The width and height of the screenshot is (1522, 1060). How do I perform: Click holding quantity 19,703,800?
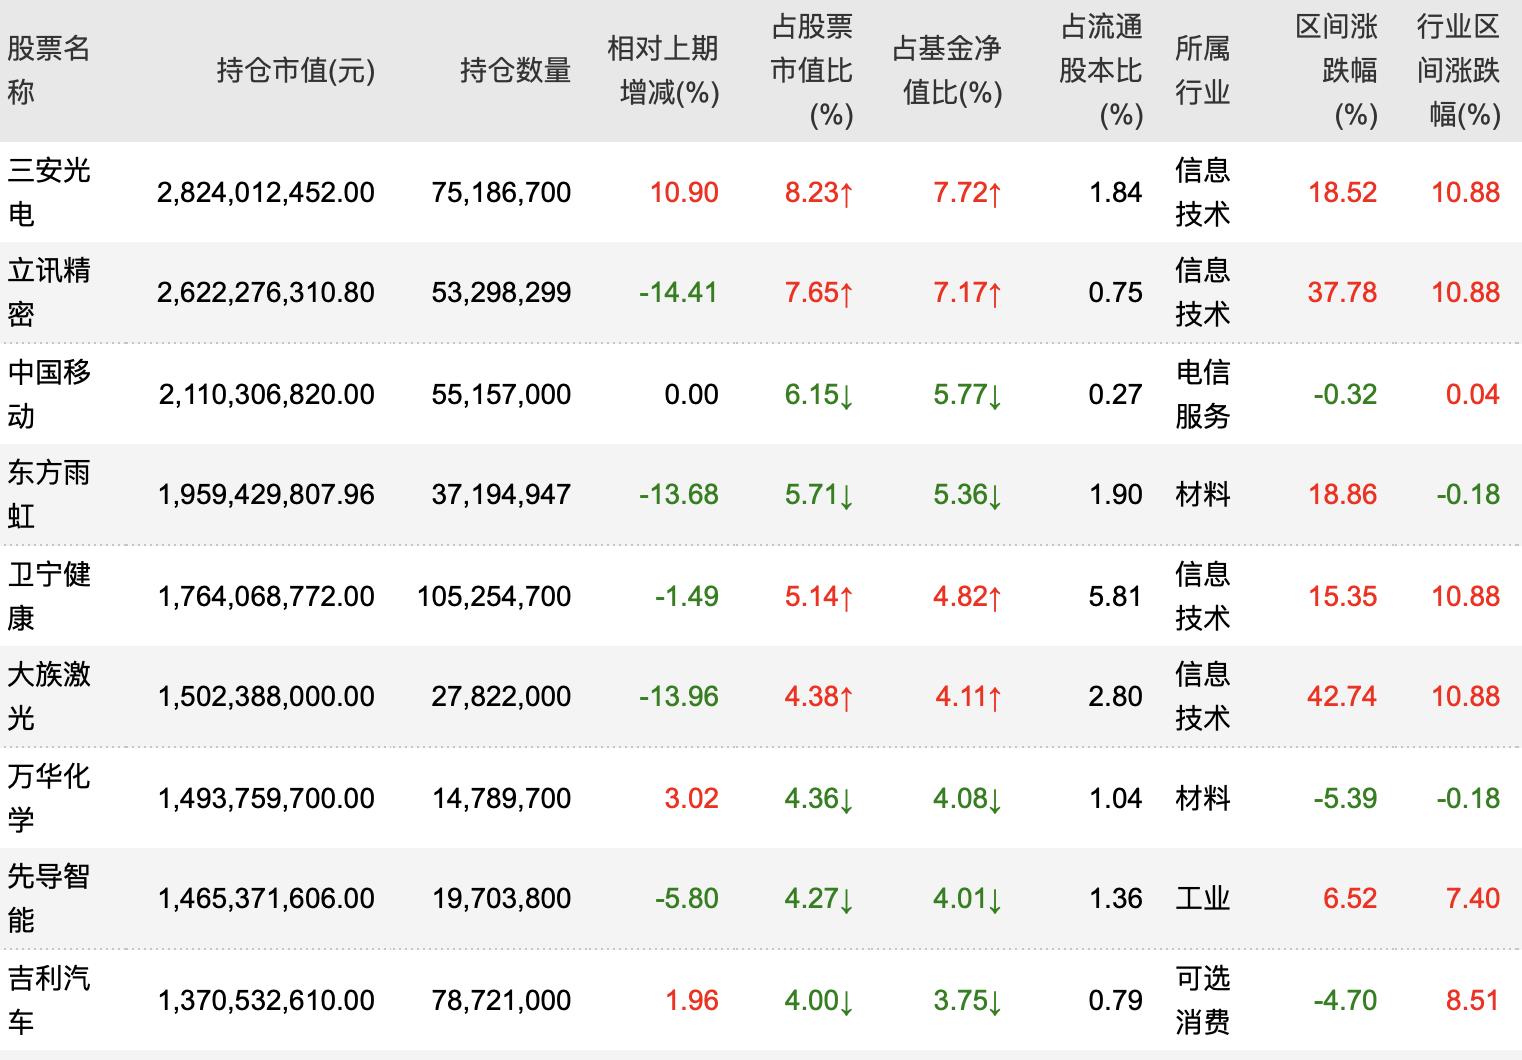[501, 898]
